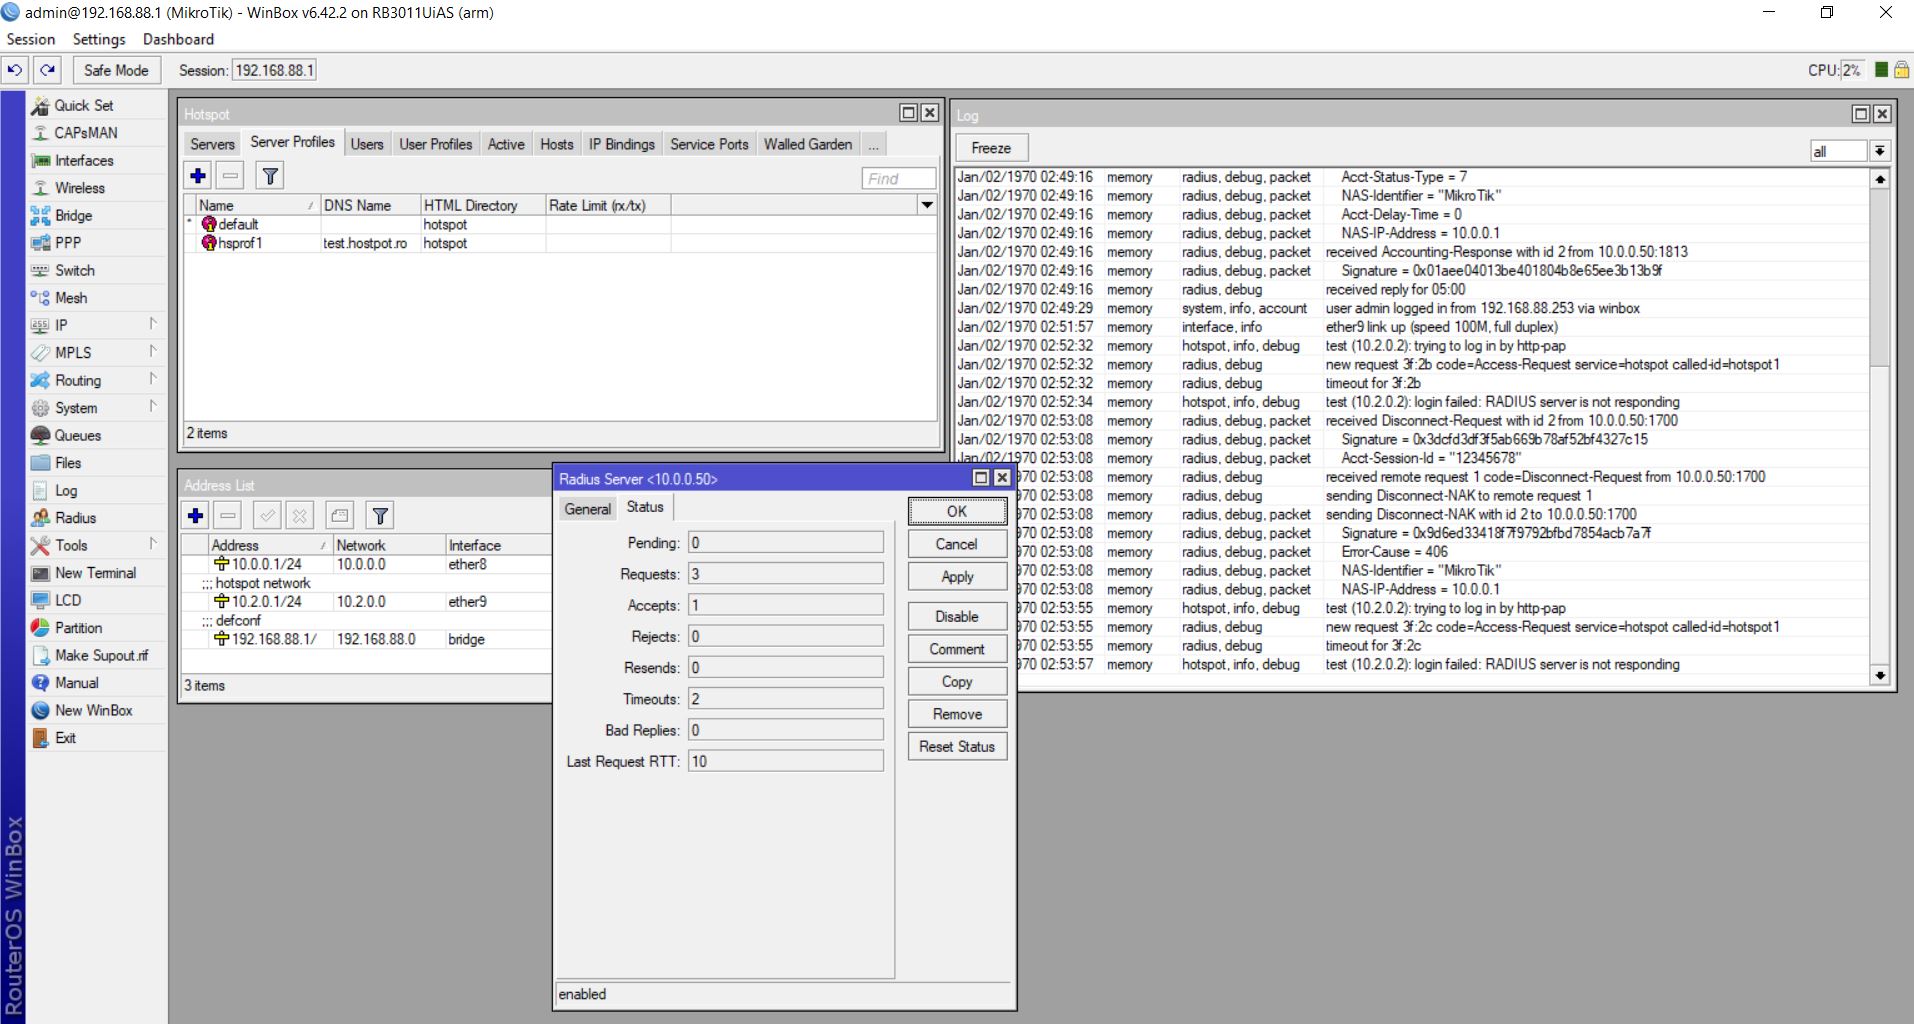Open the Dashboard menu
Screen dimensions: 1914x1024
point(178,39)
